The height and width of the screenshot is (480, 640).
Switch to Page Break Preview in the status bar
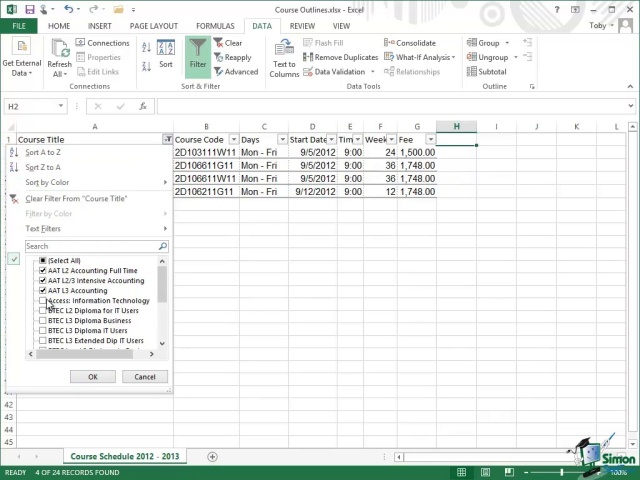(x=509, y=472)
